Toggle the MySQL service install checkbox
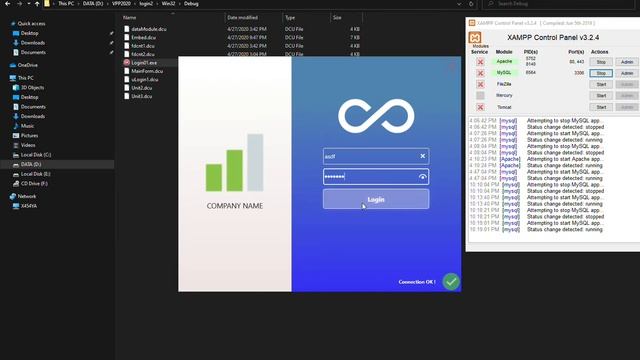The height and width of the screenshot is (360, 640). pos(480,73)
